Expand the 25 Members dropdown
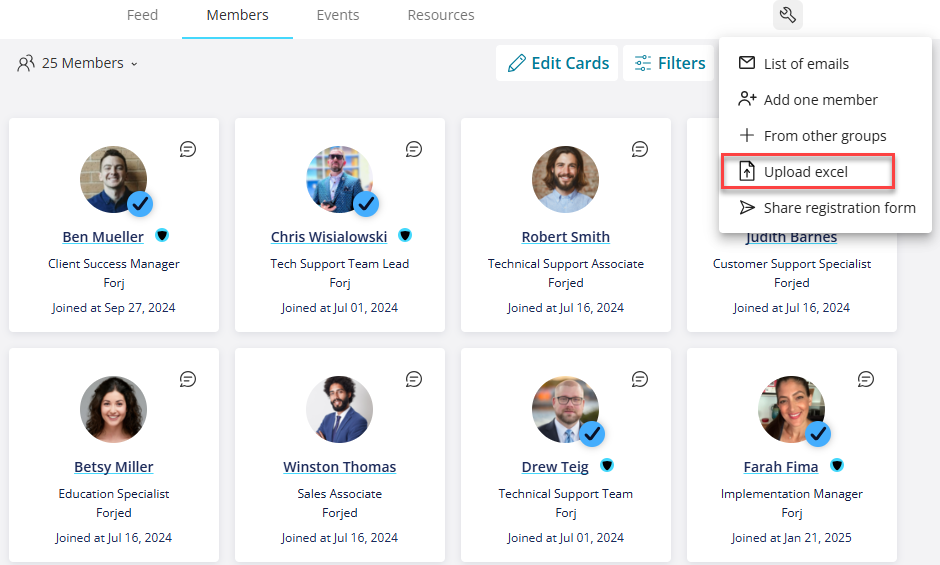This screenshot has height=565, width=940. [78, 63]
